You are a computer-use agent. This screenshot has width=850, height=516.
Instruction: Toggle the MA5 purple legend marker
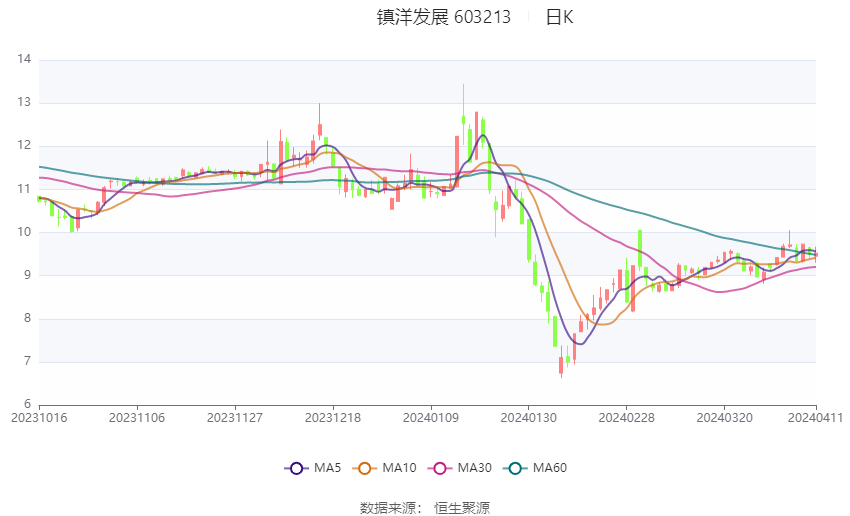point(297,468)
